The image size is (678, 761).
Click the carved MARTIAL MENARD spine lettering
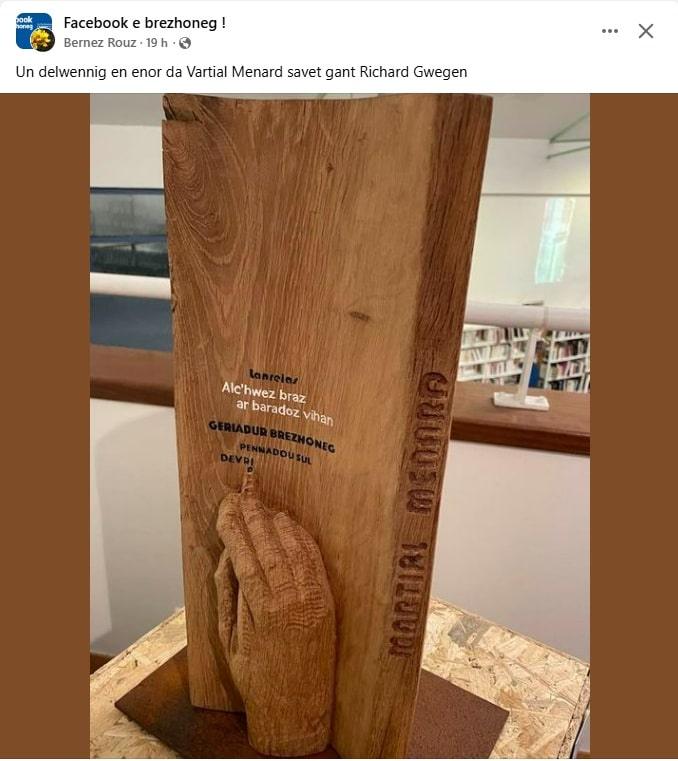coord(418,513)
